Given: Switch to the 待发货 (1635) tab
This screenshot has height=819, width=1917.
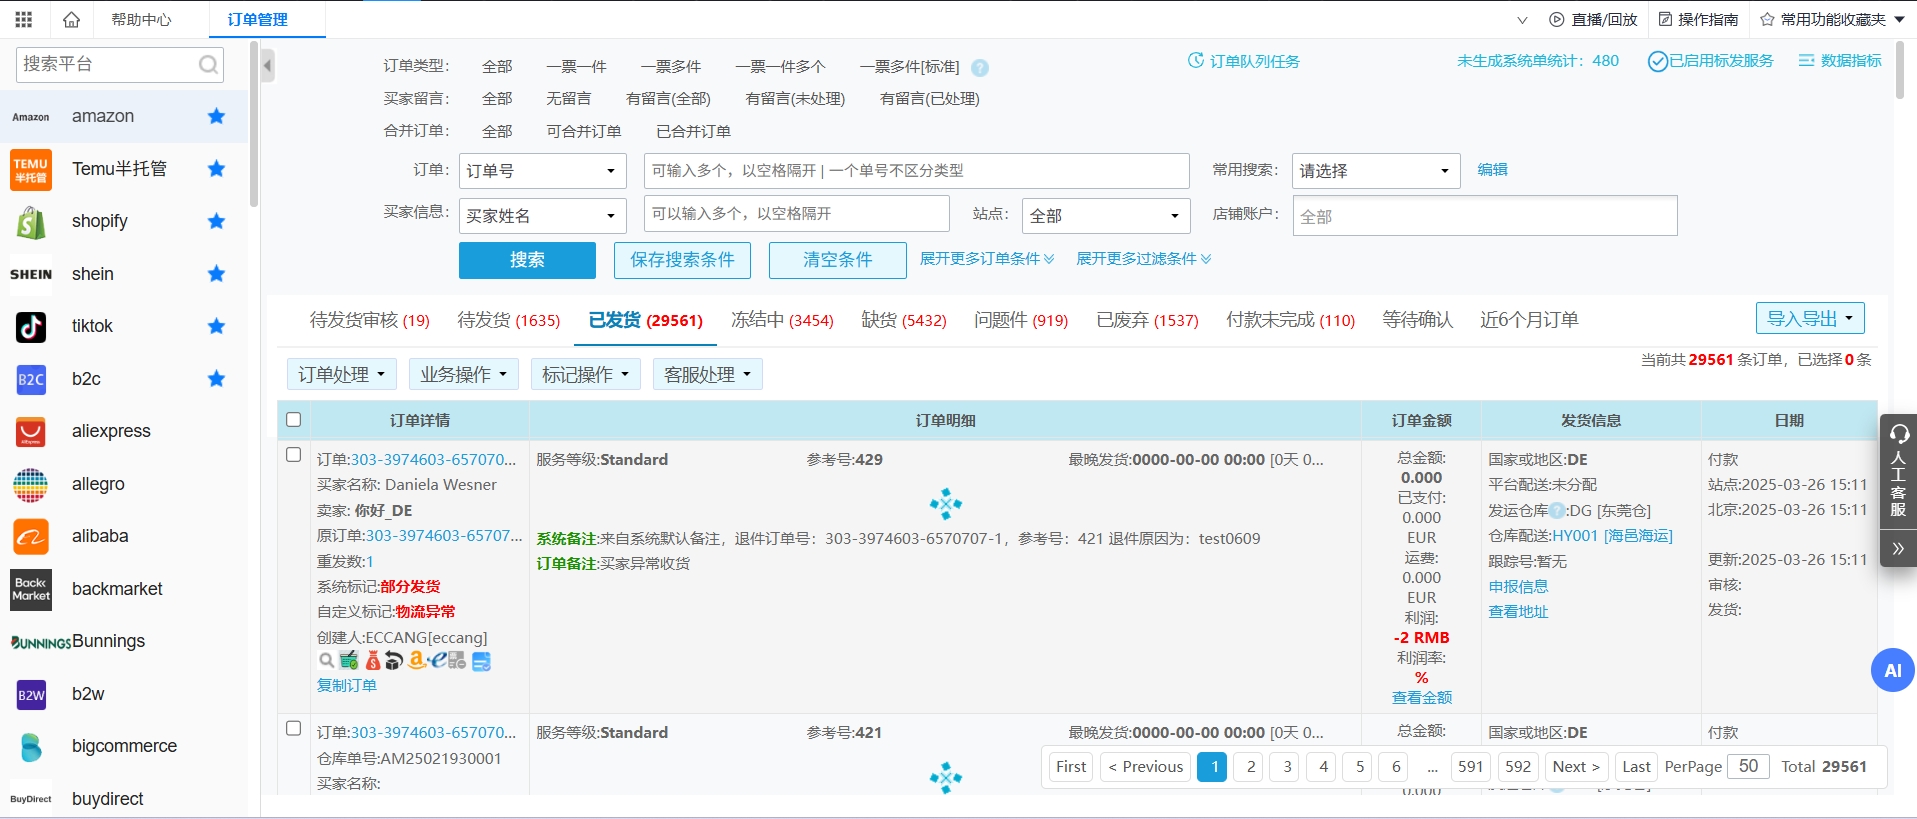Looking at the screenshot, I should 508,320.
